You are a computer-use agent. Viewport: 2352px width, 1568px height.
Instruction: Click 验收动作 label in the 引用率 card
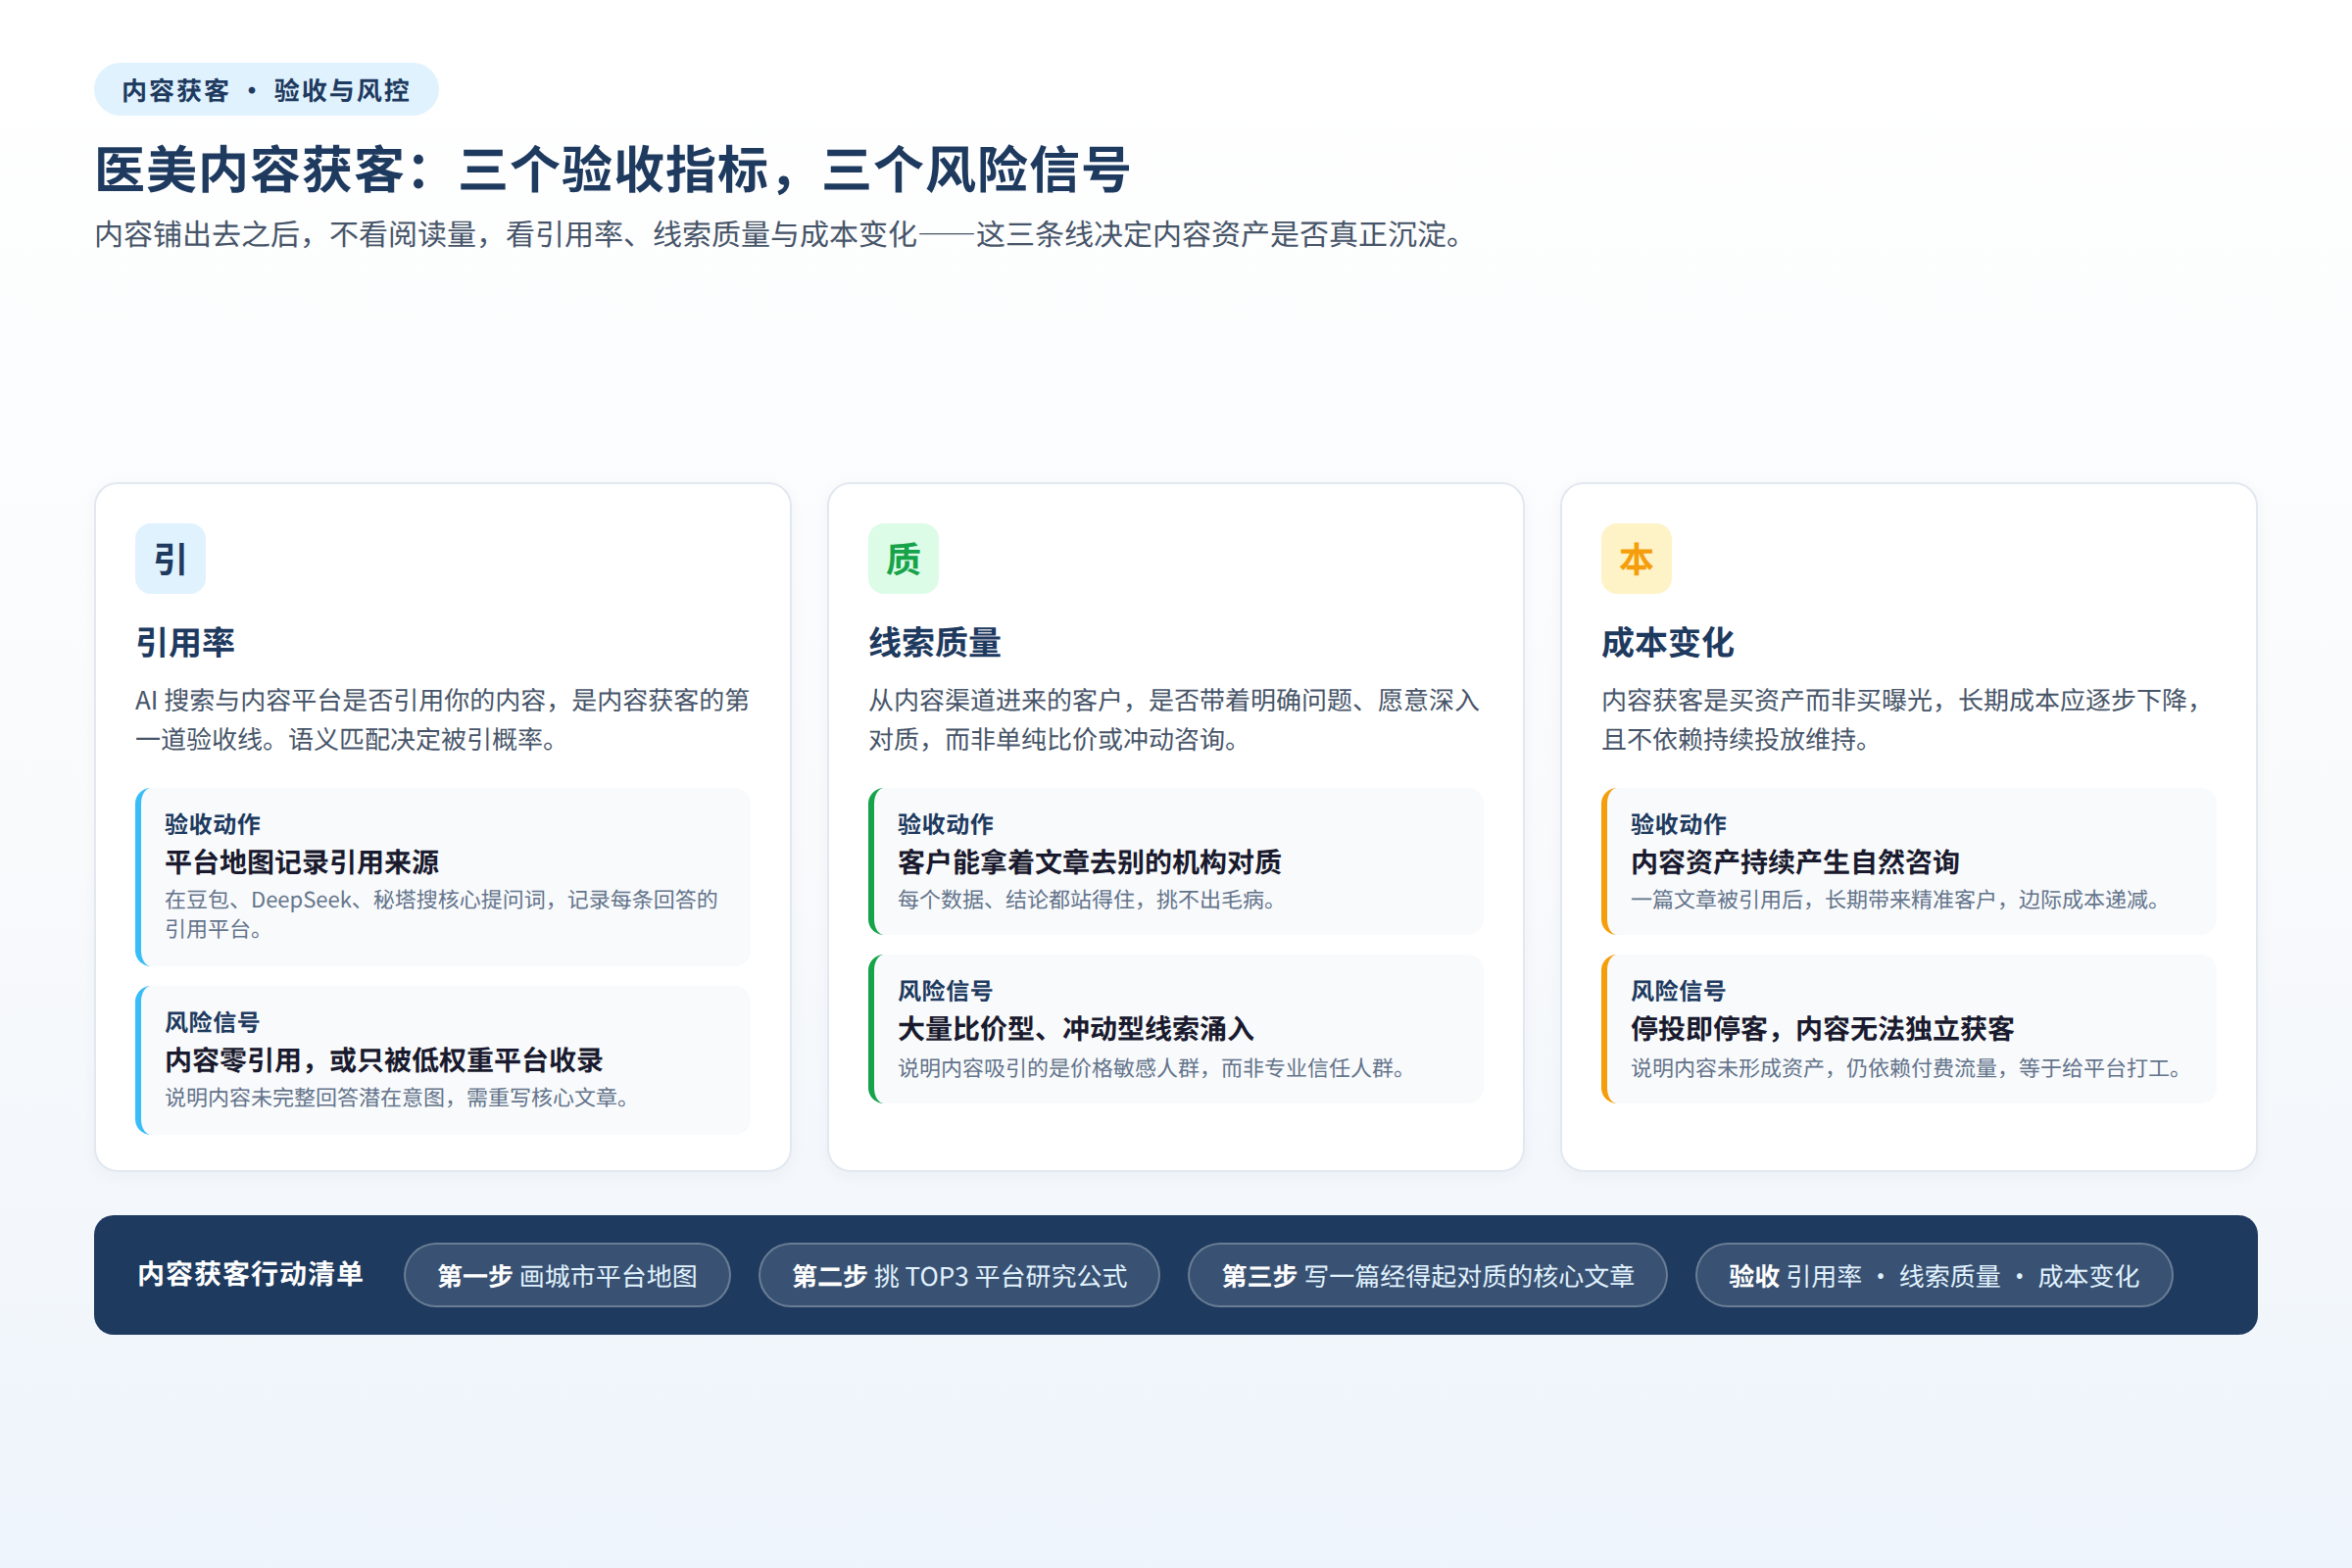click(x=213, y=824)
